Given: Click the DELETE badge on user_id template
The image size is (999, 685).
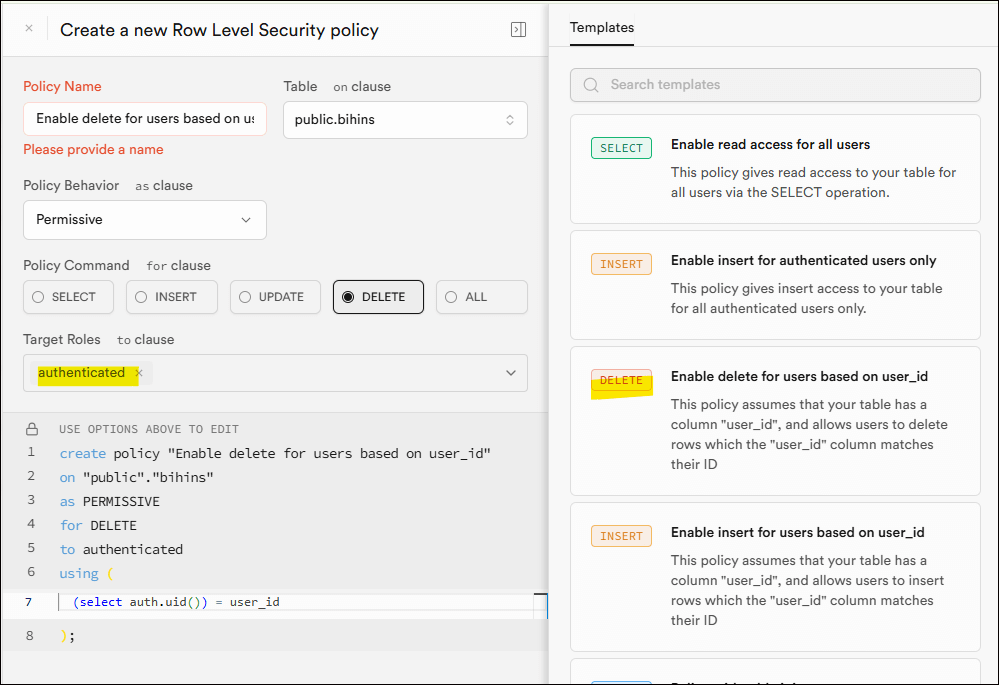Looking at the screenshot, I should [x=621, y=380].
